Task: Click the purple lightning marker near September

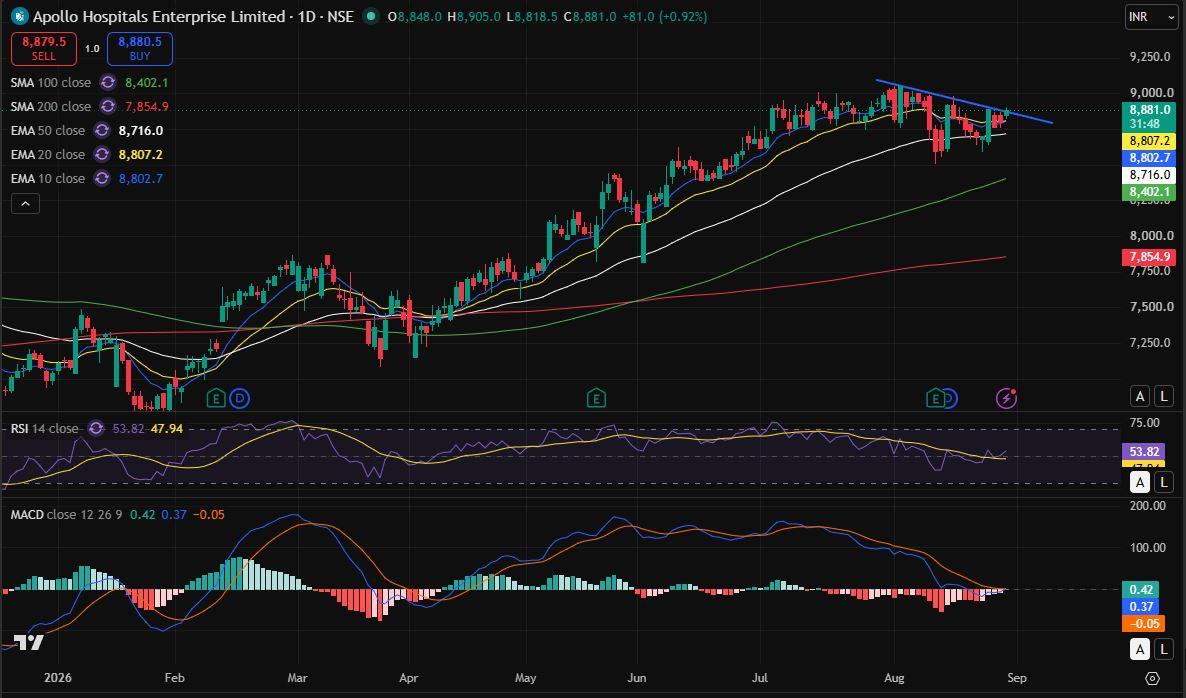Action: 1006,398
